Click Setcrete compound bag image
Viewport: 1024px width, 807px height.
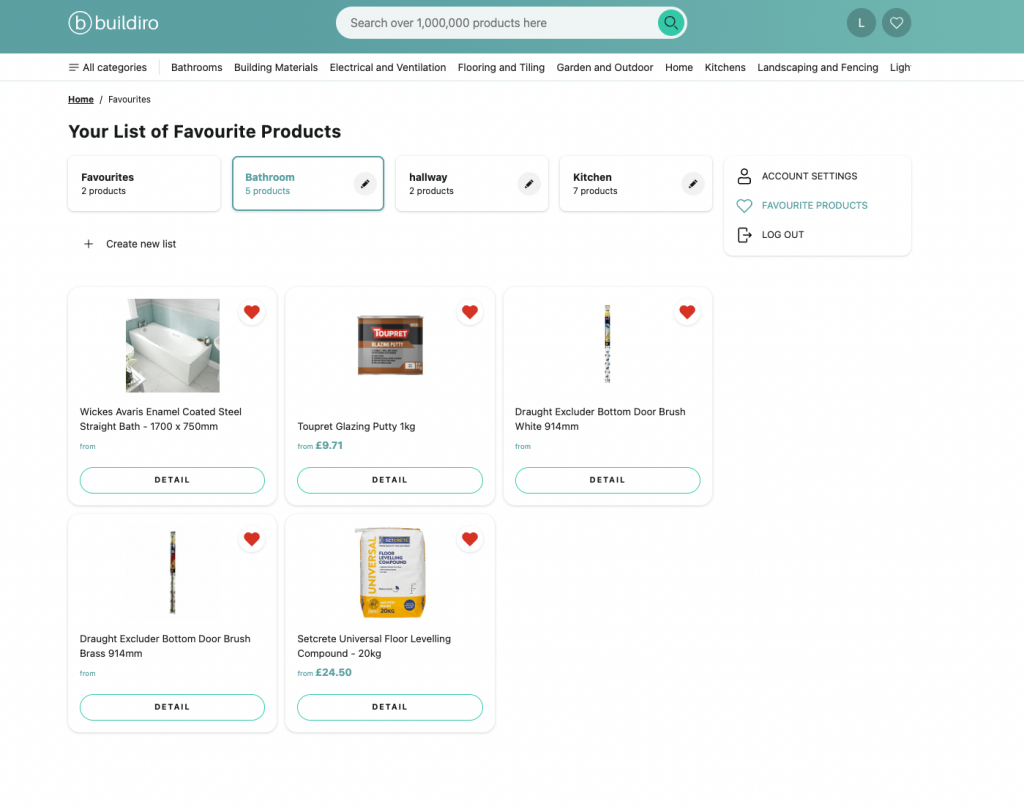point(390,572)
